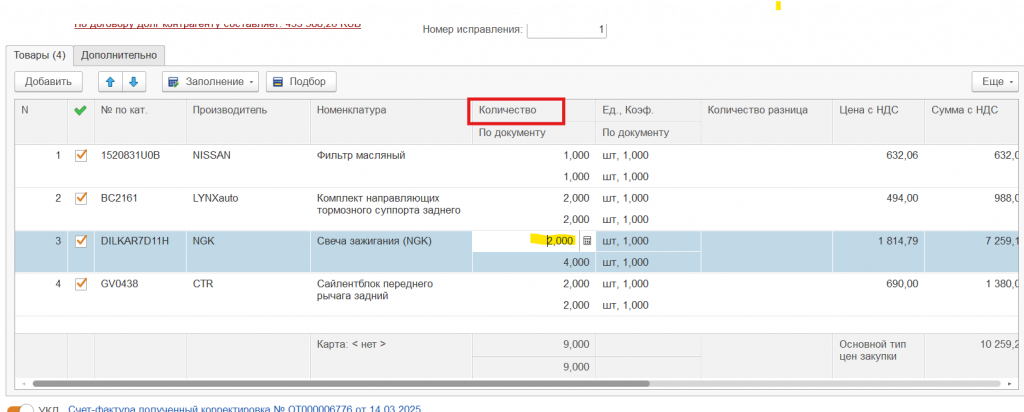Click the move row up arrow

(110, 81)
